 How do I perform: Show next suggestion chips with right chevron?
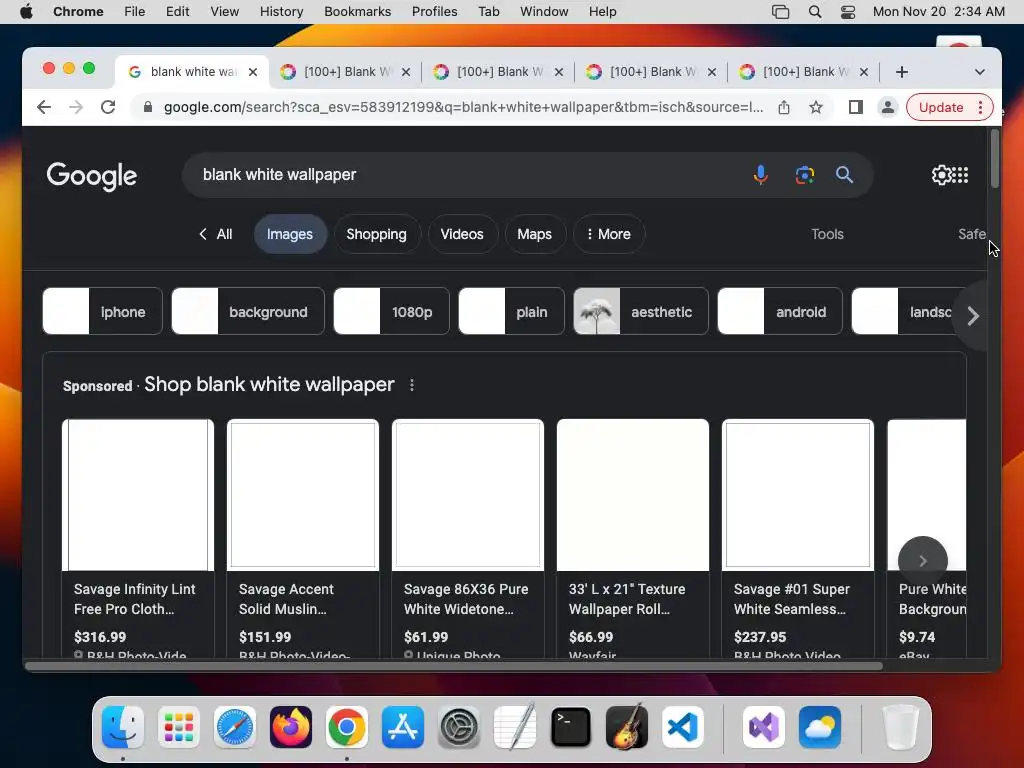973,316
